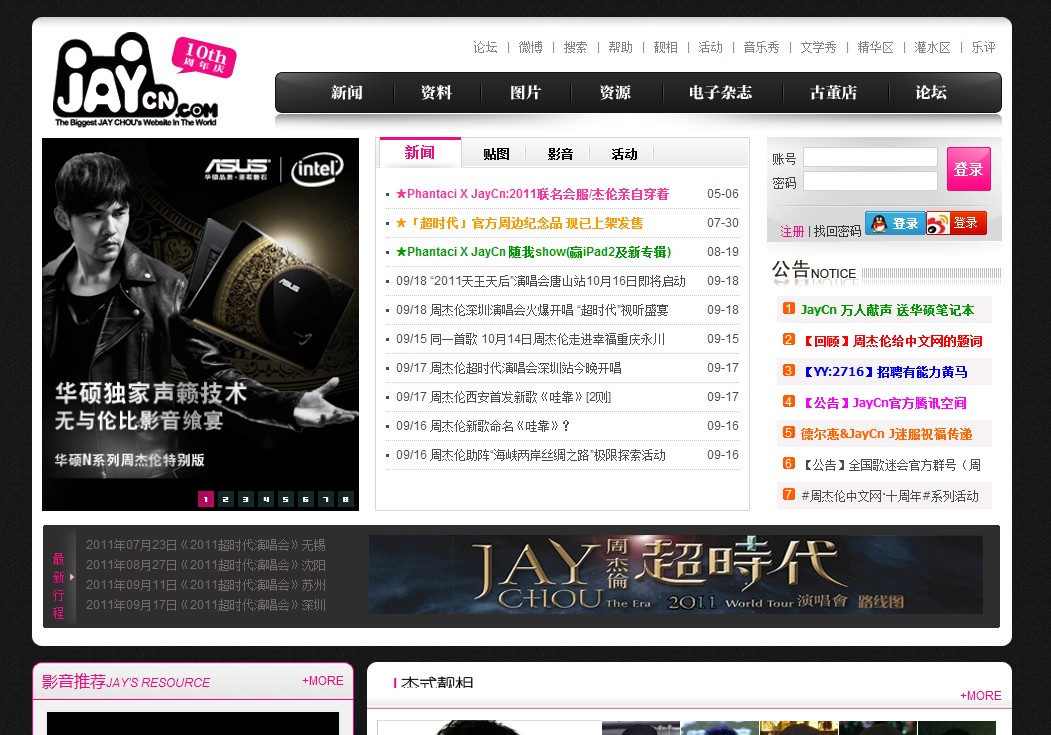Screen dimensions: 1051x735
Task: Open news Phantaci X JayCn:2011联名会服
Action: pyautogui.click(x=532, y=194)
